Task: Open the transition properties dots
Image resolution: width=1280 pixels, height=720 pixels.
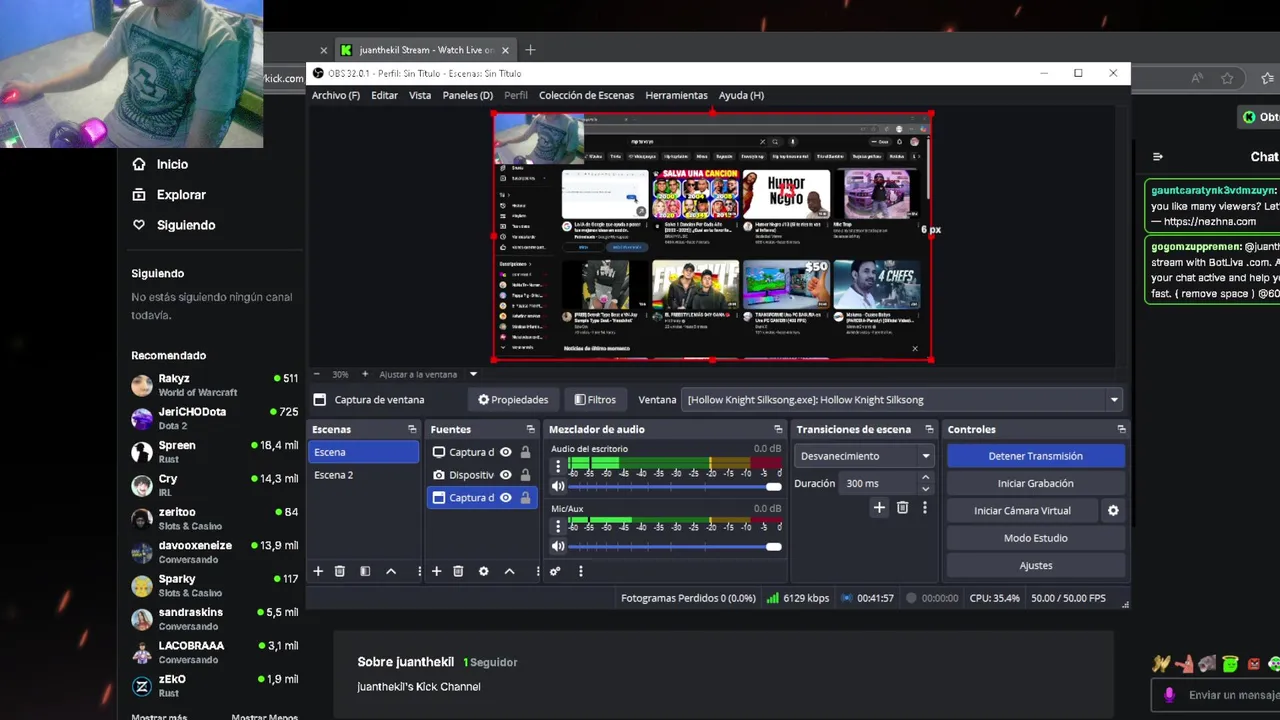Action: pos(924,508)
